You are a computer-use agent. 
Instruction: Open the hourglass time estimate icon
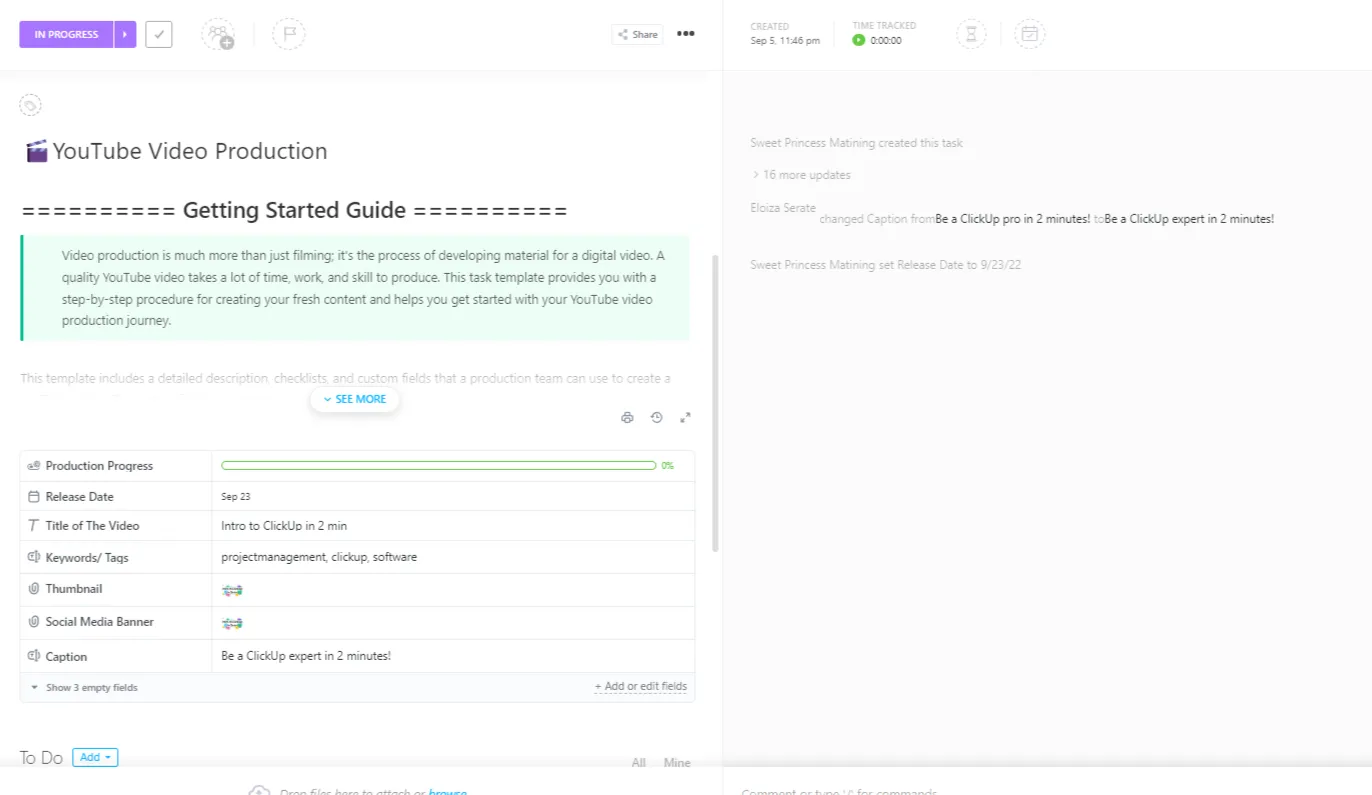point(971,34)
